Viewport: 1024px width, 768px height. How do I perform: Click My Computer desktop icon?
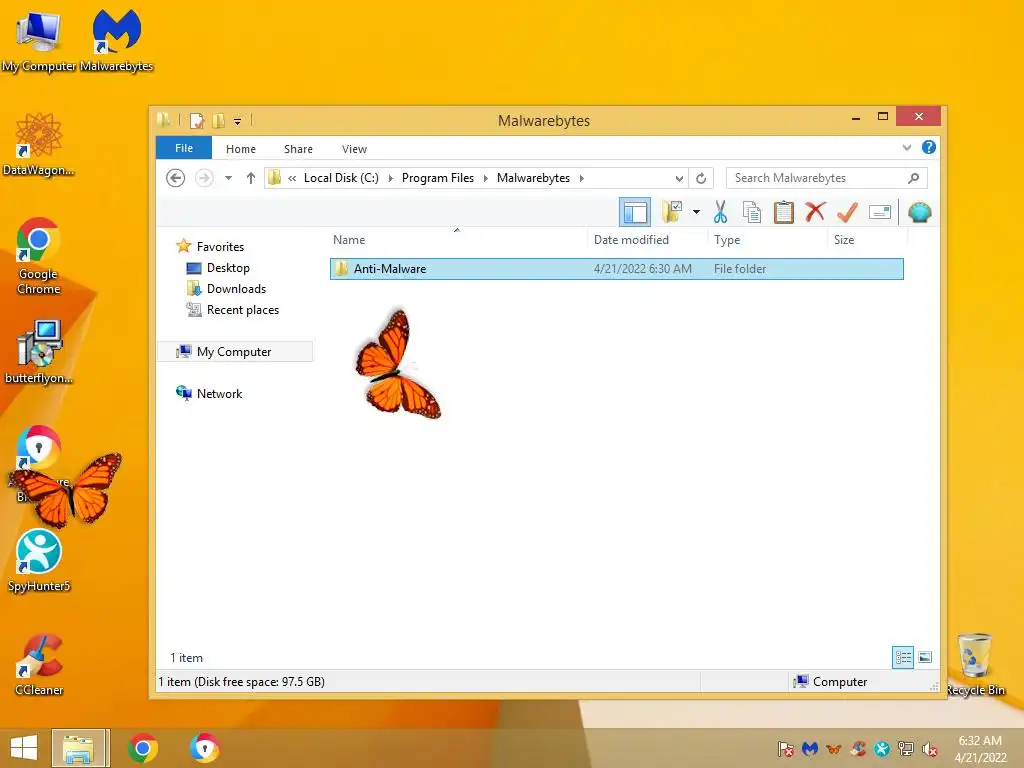[39, 40]
